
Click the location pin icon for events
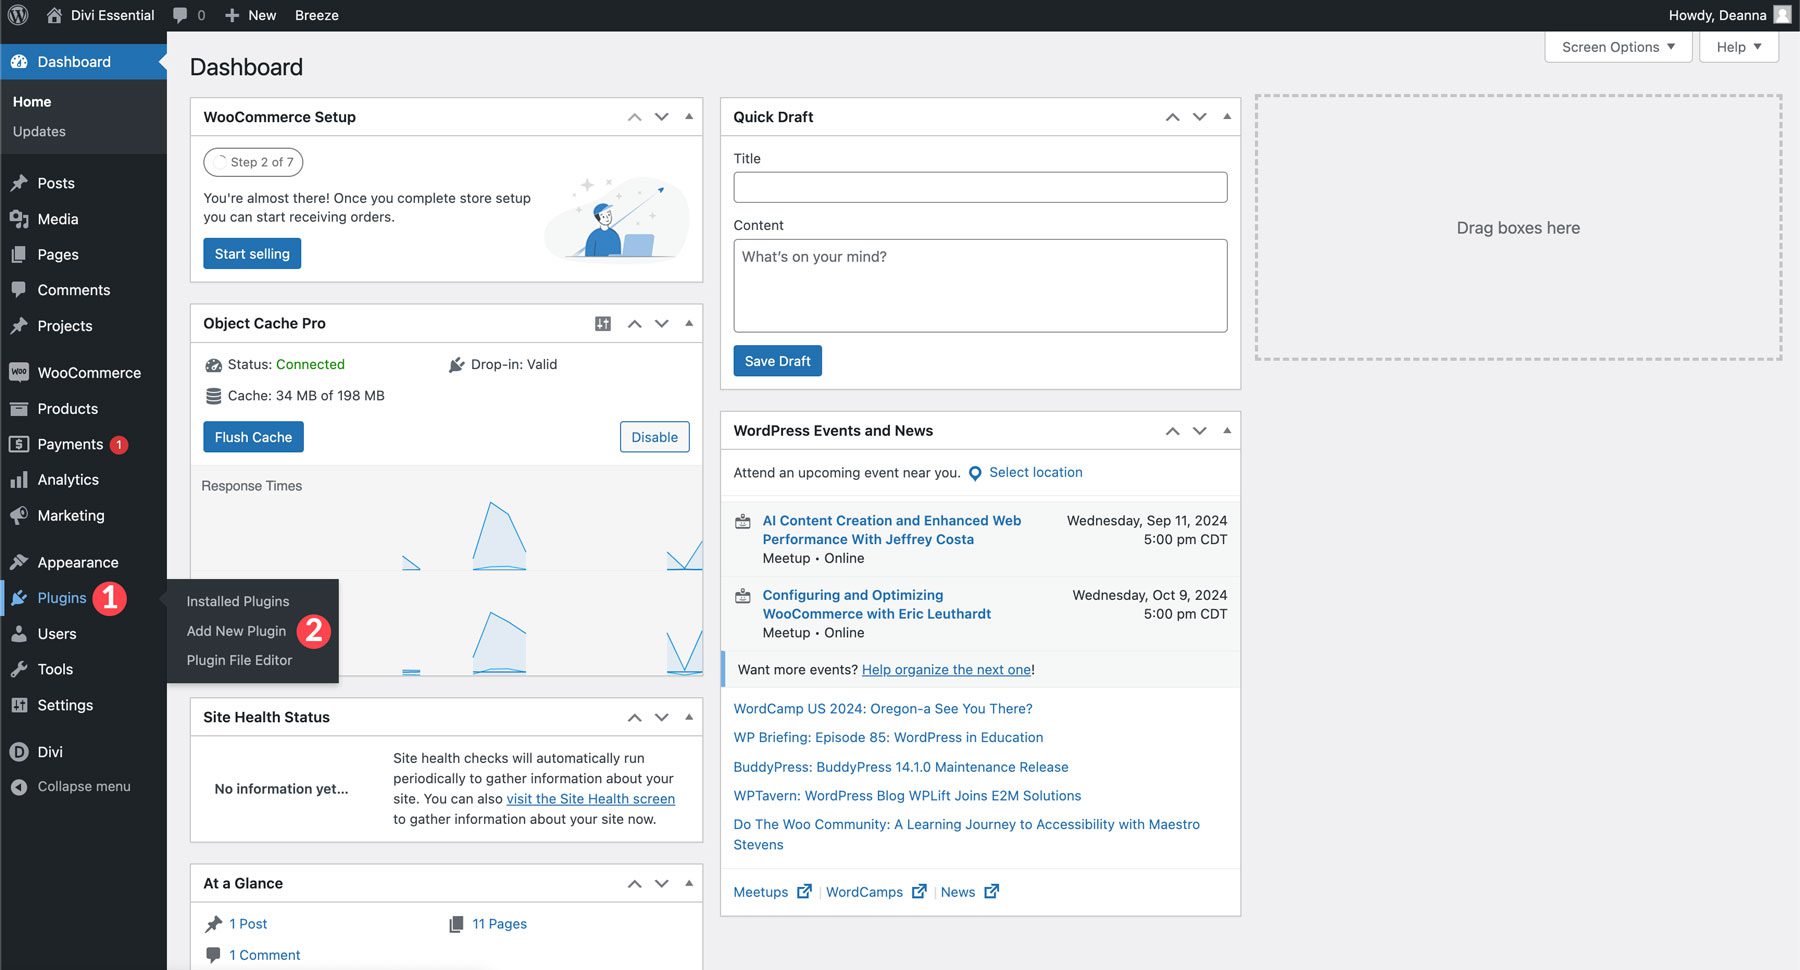click(975, 473)
